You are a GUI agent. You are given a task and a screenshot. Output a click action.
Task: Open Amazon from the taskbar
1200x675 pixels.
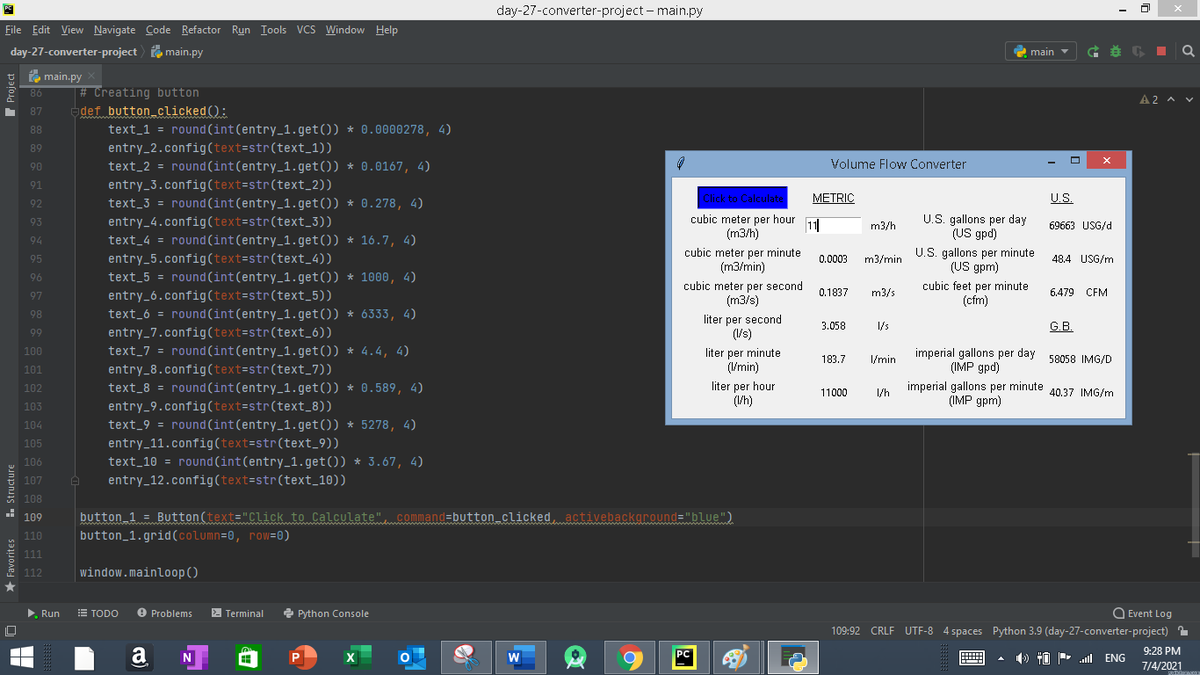tap(137, 657)
